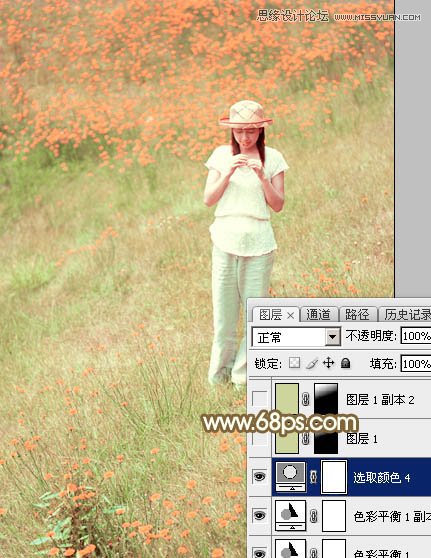Click link icon of 图层 1 副本 2
431x558 pixels.
pyautogui.click(x=306, y=399)
